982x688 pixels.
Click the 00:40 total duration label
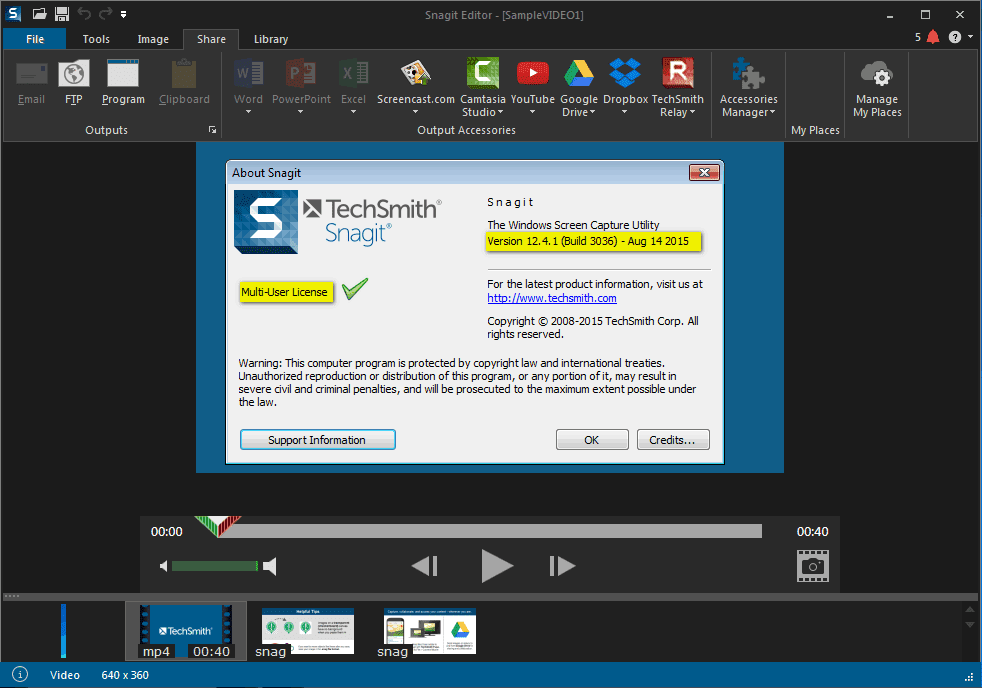(812, 531)
